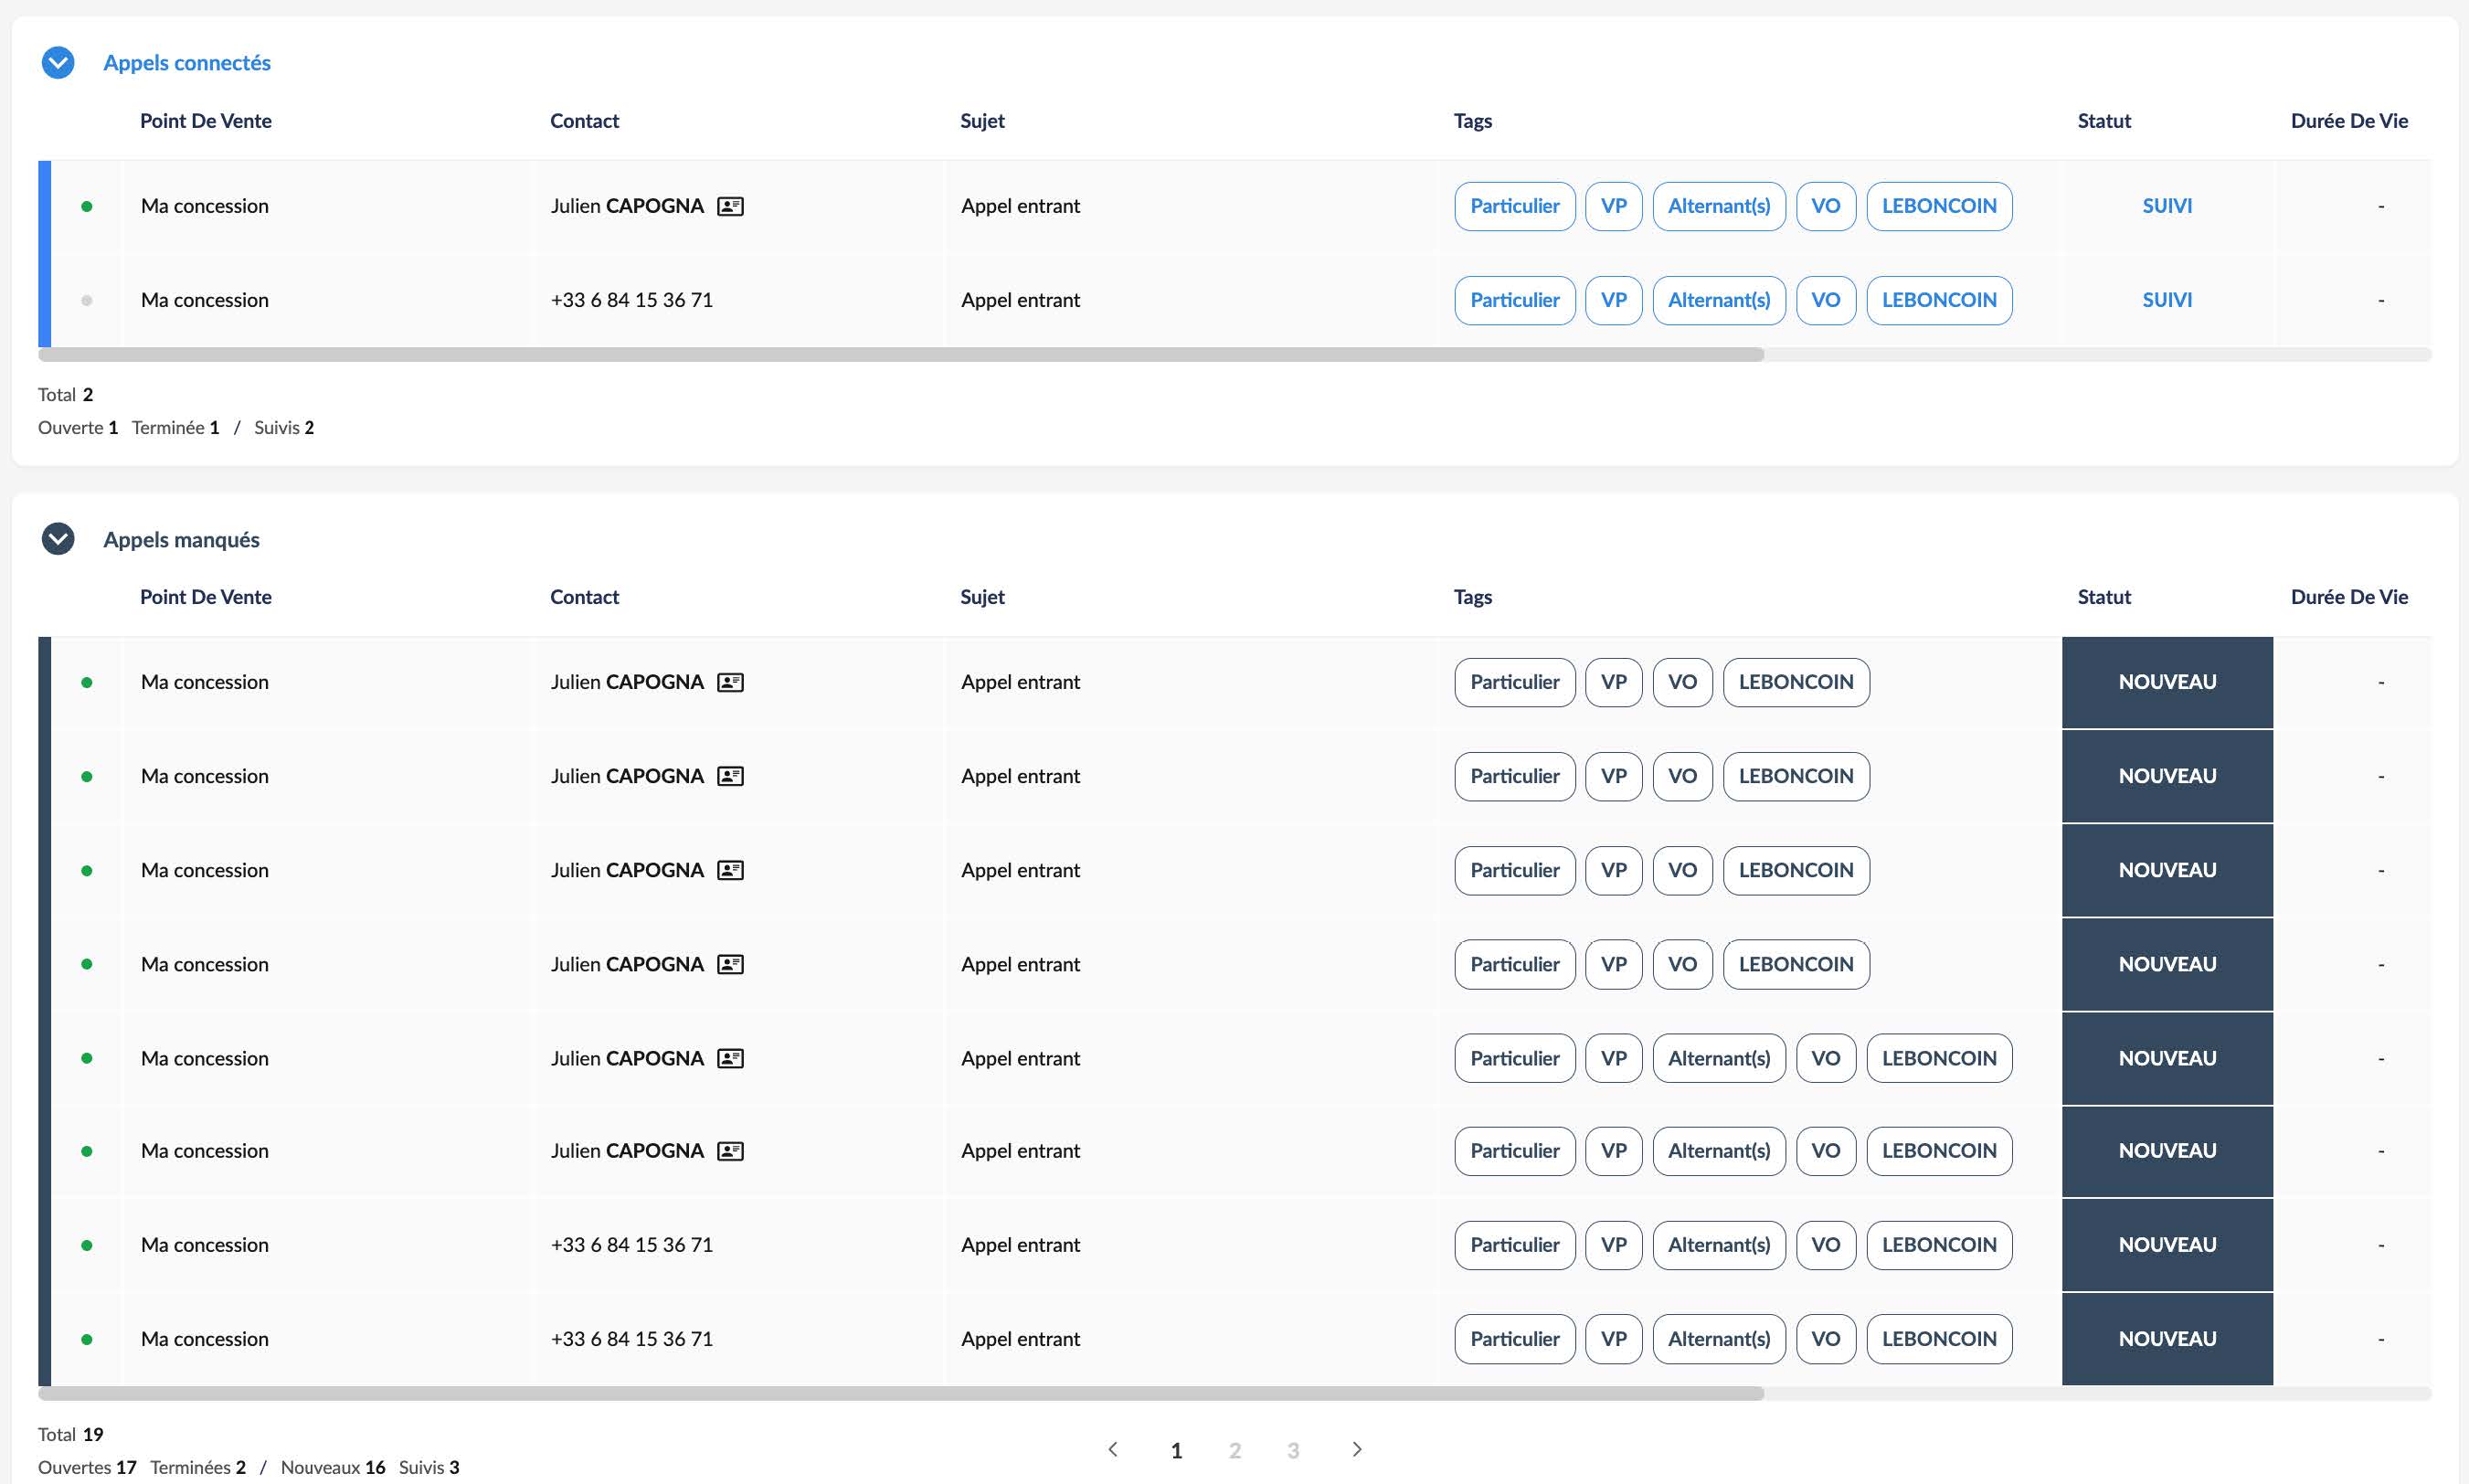Sort Appels connectés by Statut header
2469x1484 pixels.
coord(2104,121)
